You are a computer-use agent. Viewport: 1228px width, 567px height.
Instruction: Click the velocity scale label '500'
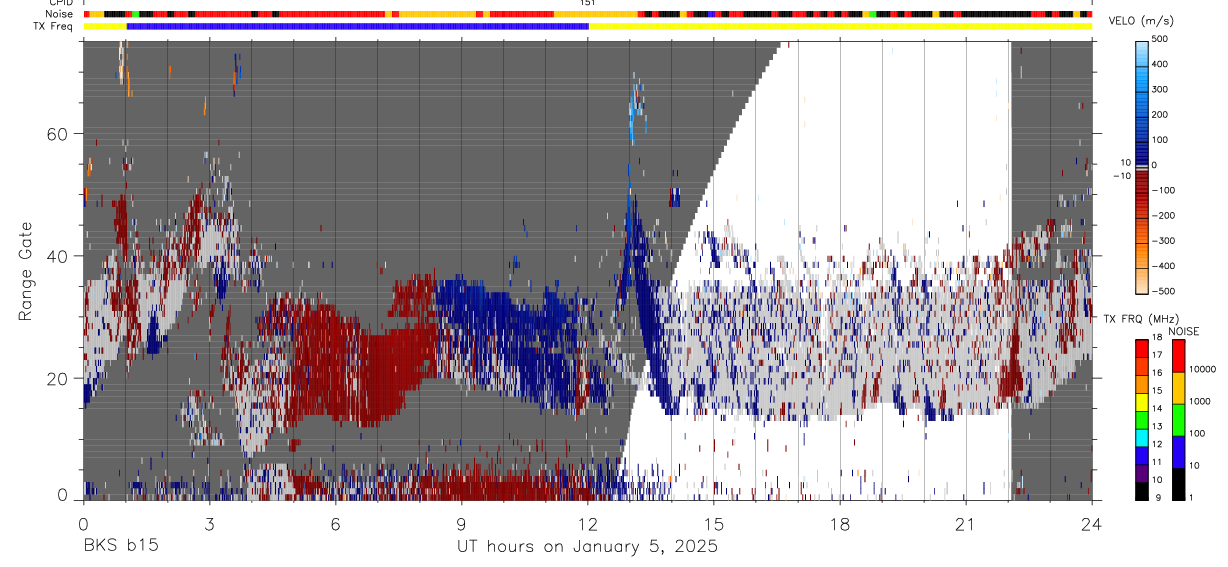(x=1160, y=39)
